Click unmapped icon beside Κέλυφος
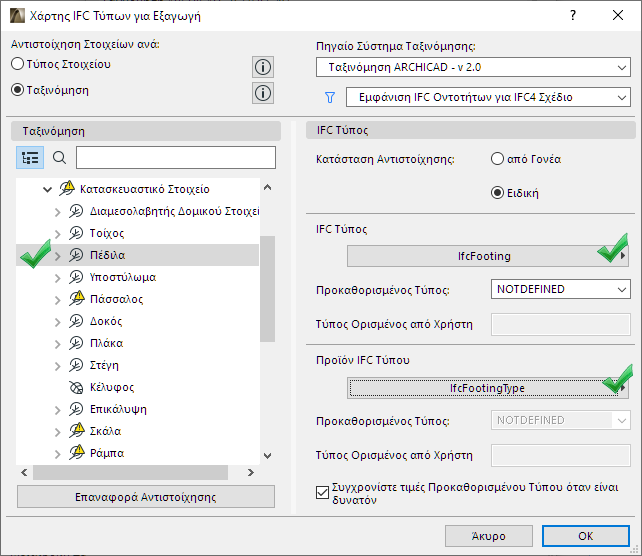 [76, 387]
